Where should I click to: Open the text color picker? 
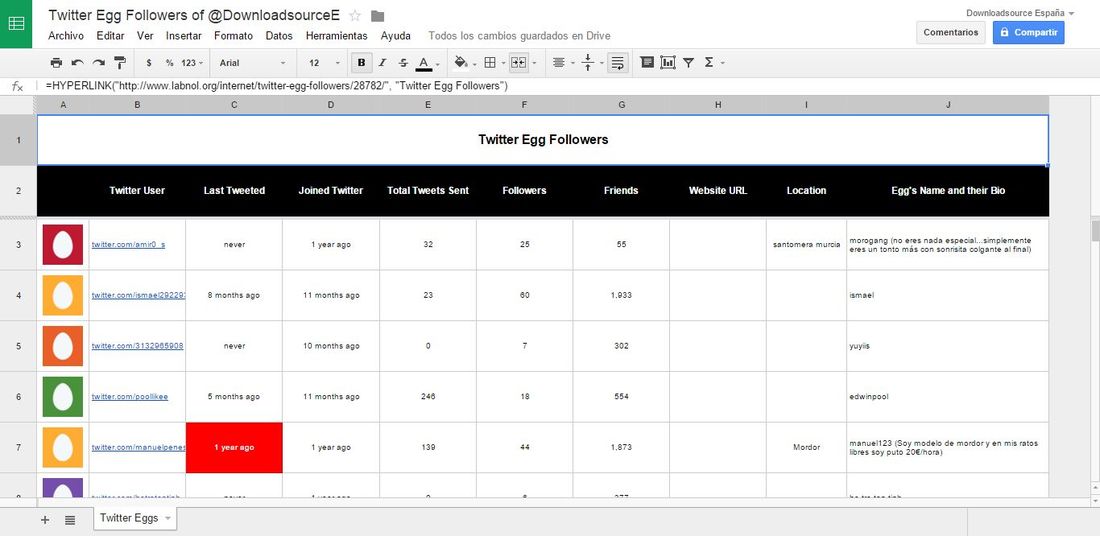click(424, 63)
